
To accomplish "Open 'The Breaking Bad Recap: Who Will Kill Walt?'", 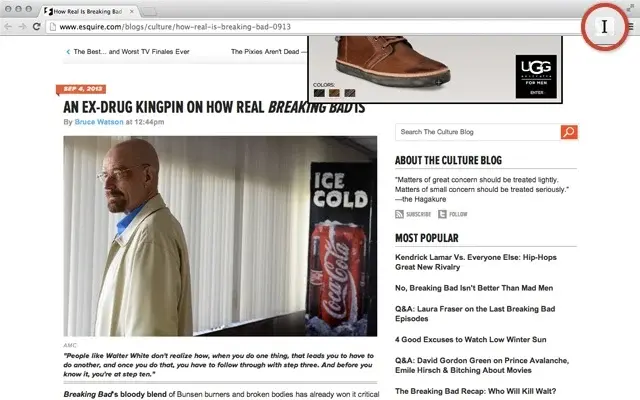I will click(476, 391).
